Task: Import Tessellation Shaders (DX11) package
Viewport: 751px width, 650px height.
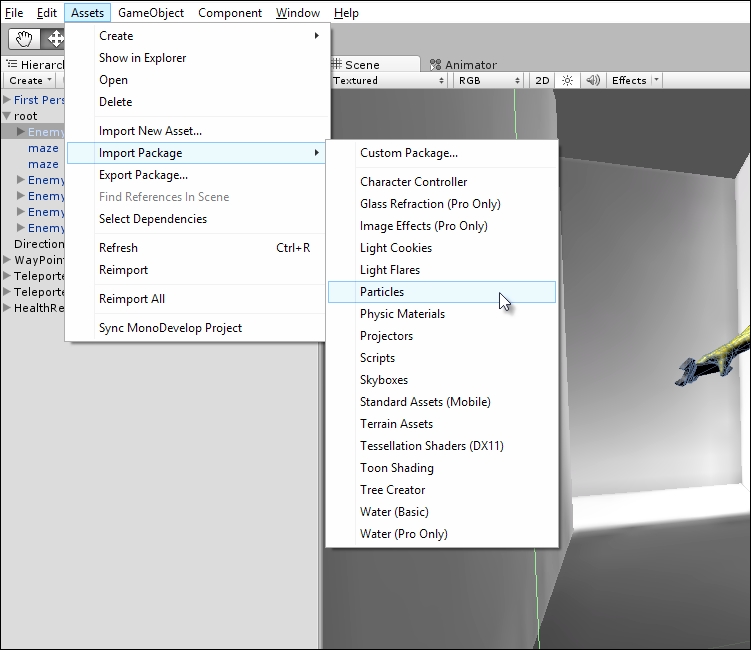Action: (442, 446)
